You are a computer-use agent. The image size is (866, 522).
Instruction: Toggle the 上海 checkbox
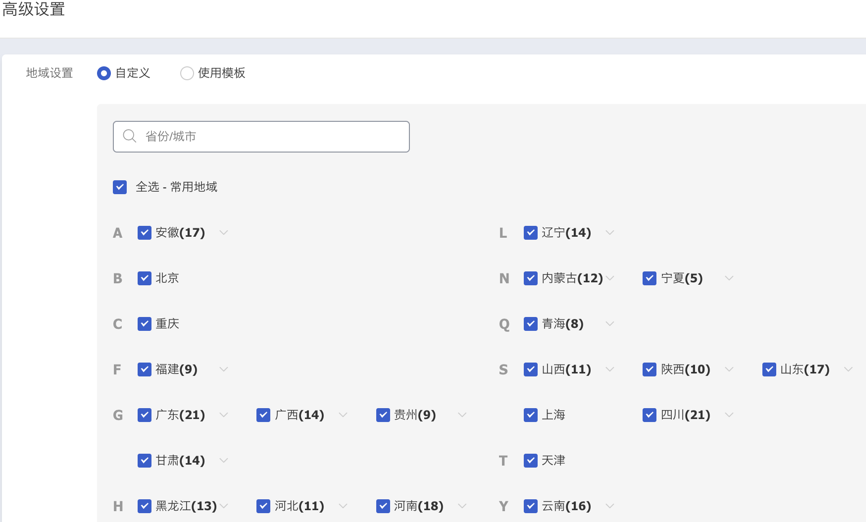[530, 415]
